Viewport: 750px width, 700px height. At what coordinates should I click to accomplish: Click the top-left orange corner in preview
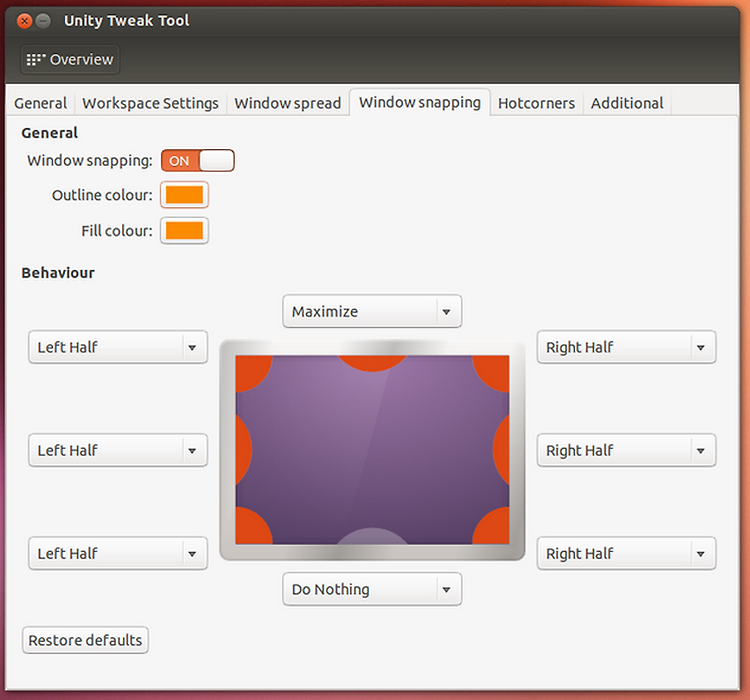point(251,370)
